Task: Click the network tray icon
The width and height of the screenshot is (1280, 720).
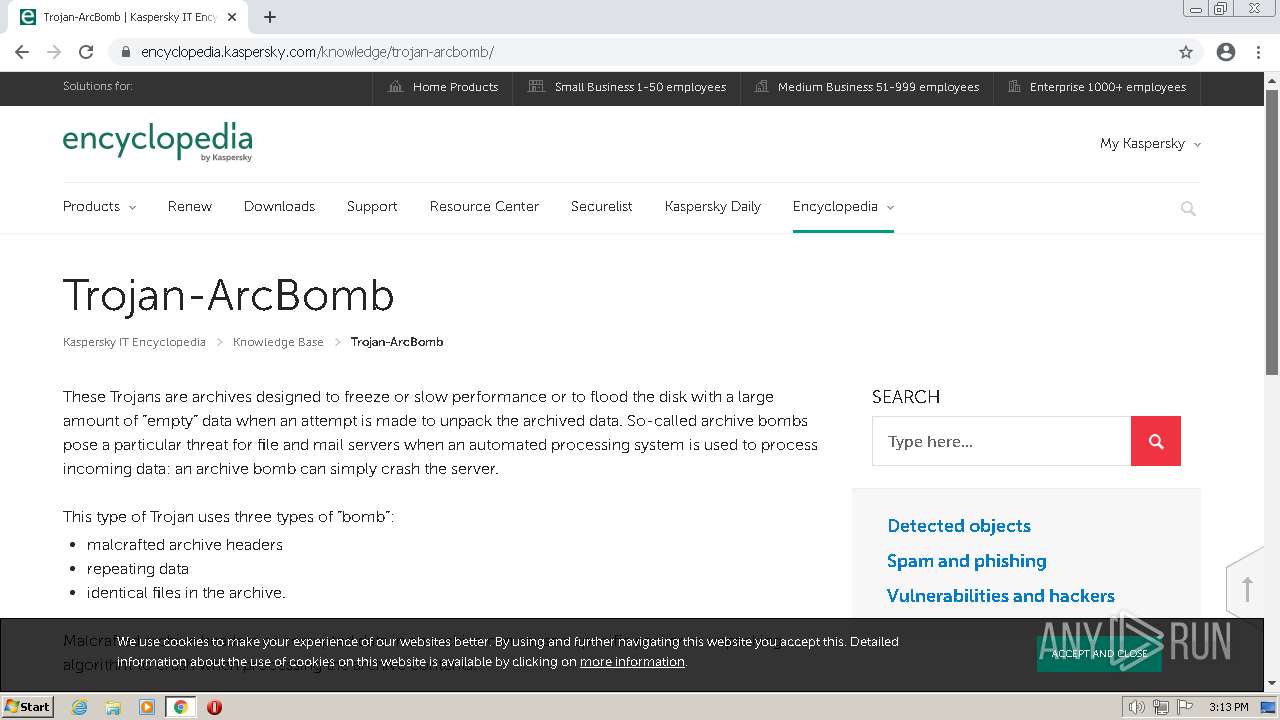Action: click(1160, 707)
